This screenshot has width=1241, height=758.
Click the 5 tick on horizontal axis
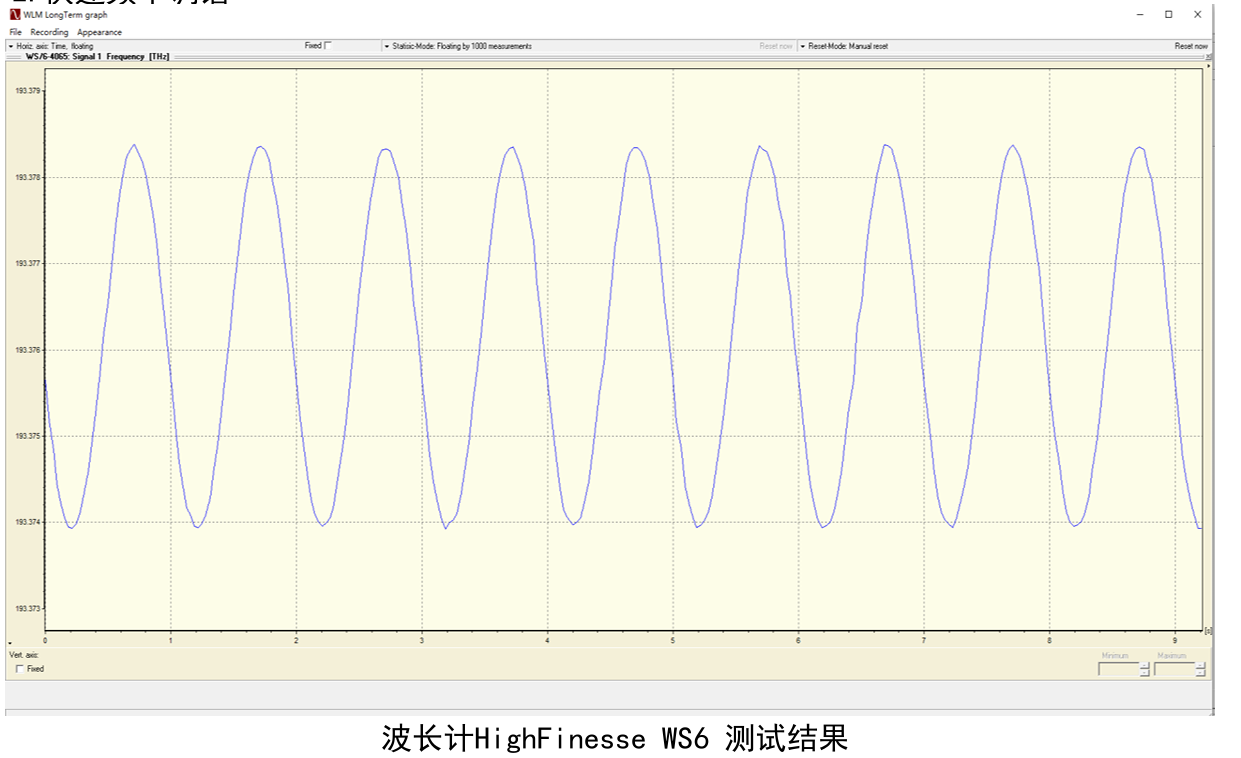point(673,640)
